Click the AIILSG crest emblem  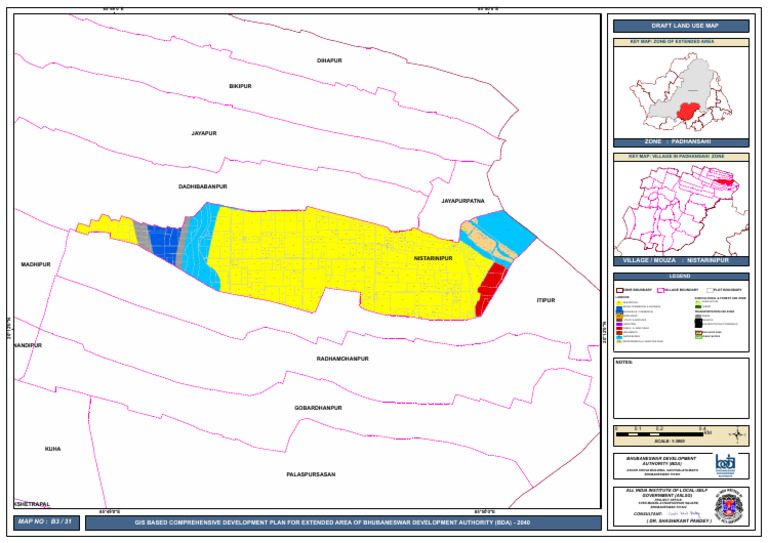(730, 505)
